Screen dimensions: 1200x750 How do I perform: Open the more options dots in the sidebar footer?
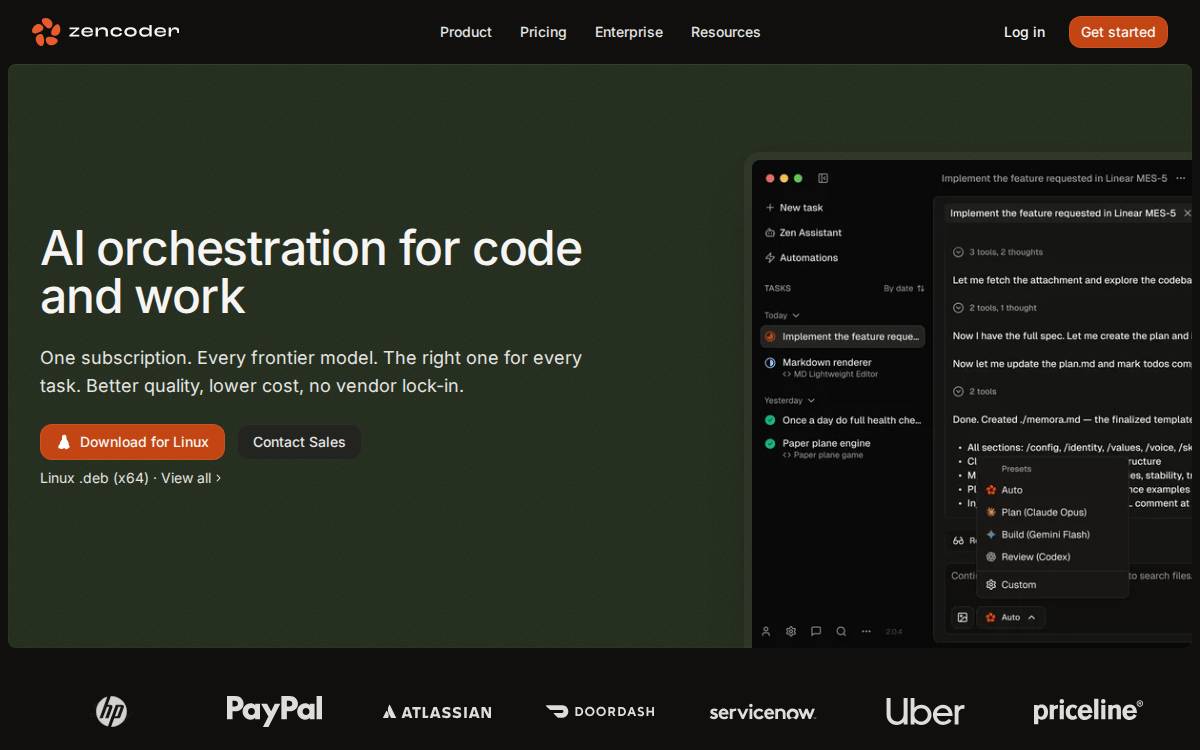click(x=866, y=631)
